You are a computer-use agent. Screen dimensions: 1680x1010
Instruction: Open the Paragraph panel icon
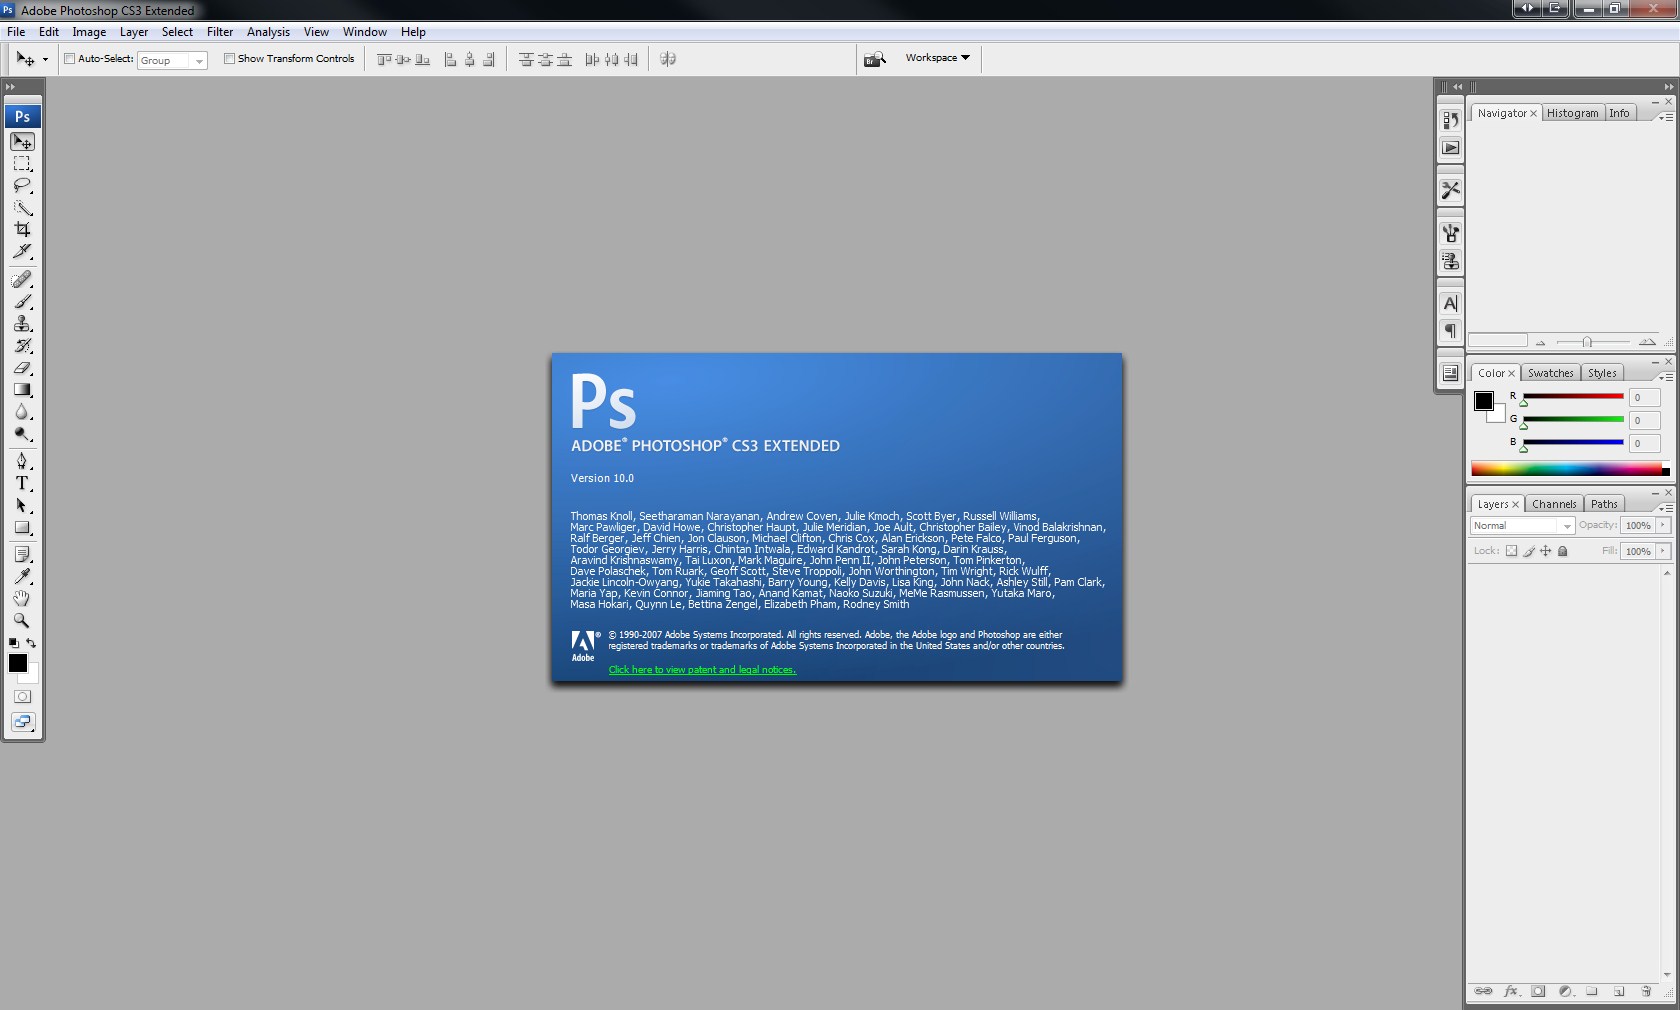coord(1450,331)
